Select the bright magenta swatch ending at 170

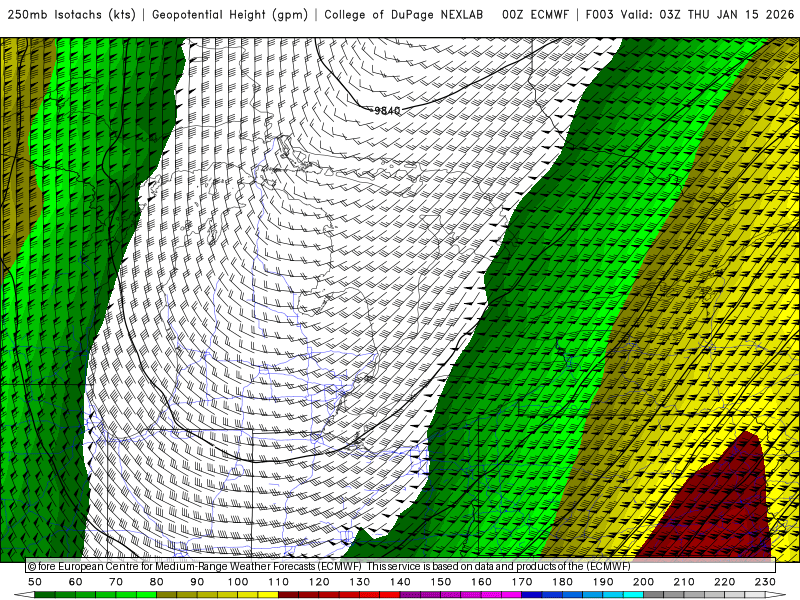point(512,595)
